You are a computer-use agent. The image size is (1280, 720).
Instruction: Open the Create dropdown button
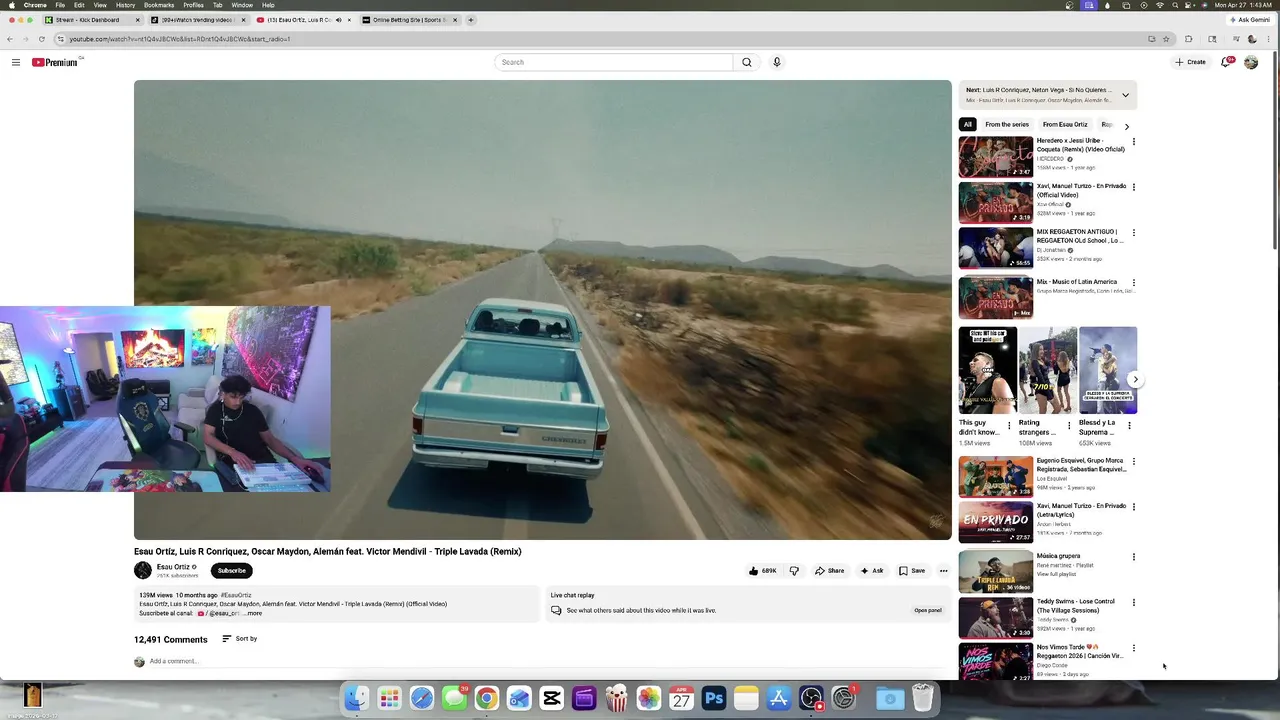[x=1191, y=62]
